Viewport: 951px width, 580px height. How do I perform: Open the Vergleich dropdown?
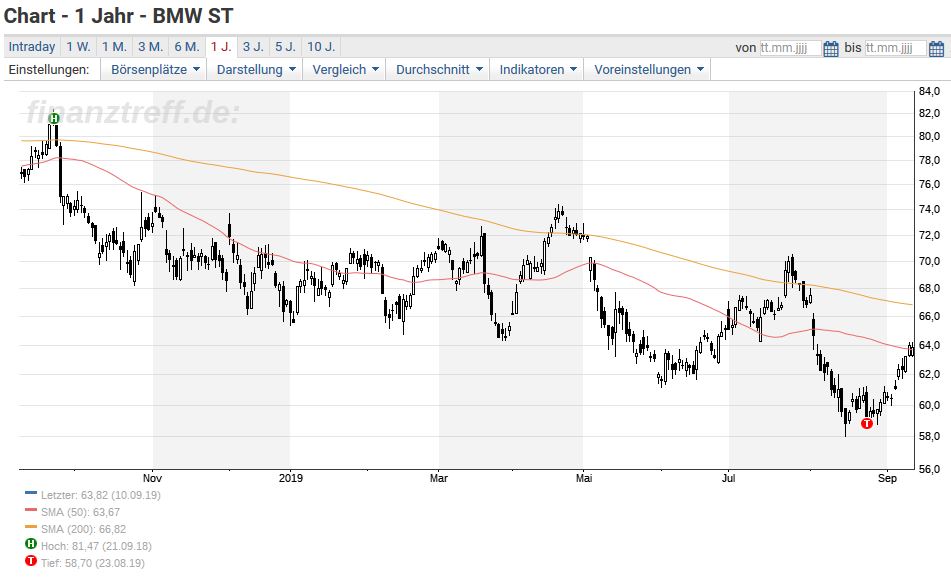[x=344, y=70]
